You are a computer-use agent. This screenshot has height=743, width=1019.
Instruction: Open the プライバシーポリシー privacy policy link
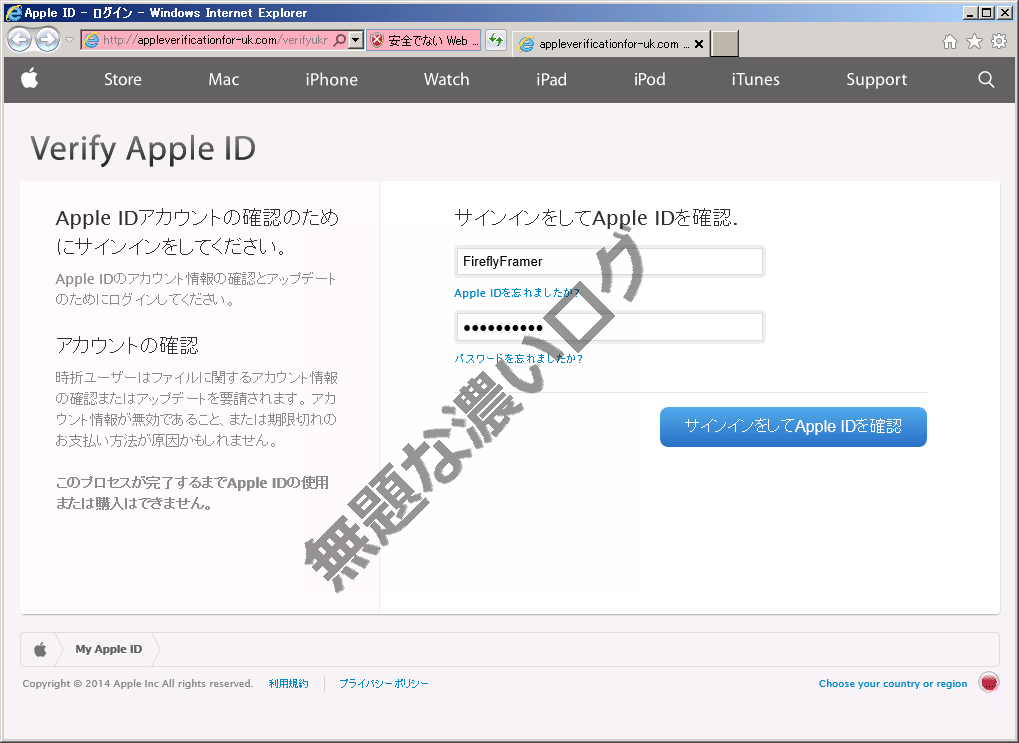pyautogui.click(x=383, y=684)
